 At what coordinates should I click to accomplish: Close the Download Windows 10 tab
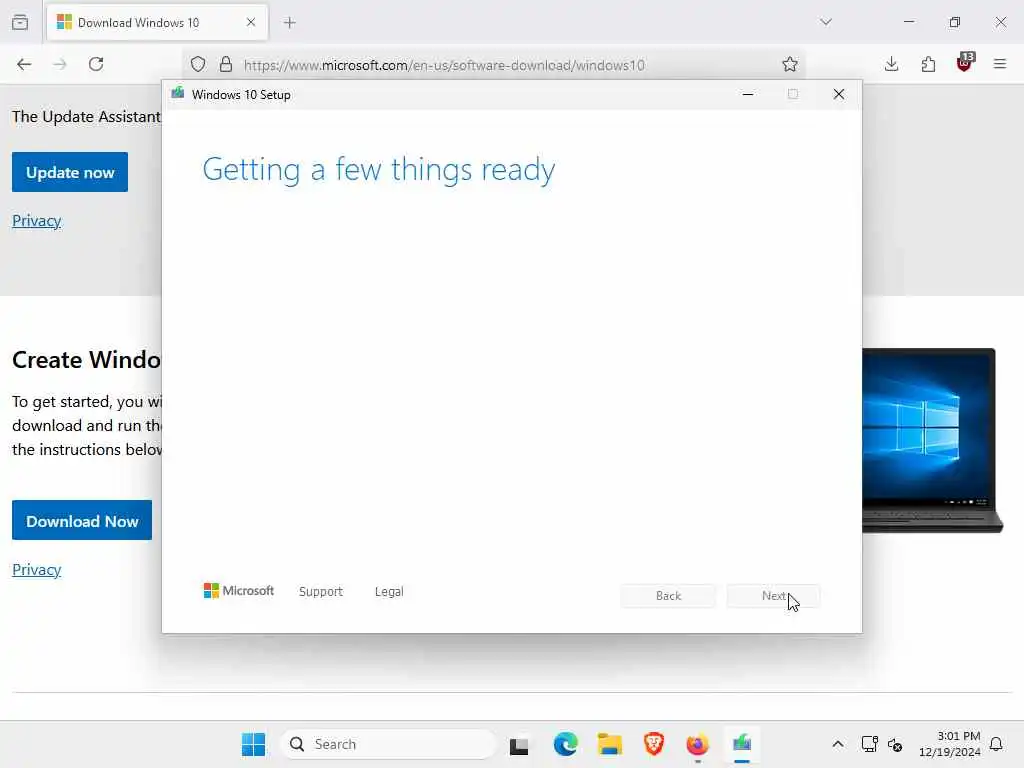pyautogui.click(x=251, y=22)
